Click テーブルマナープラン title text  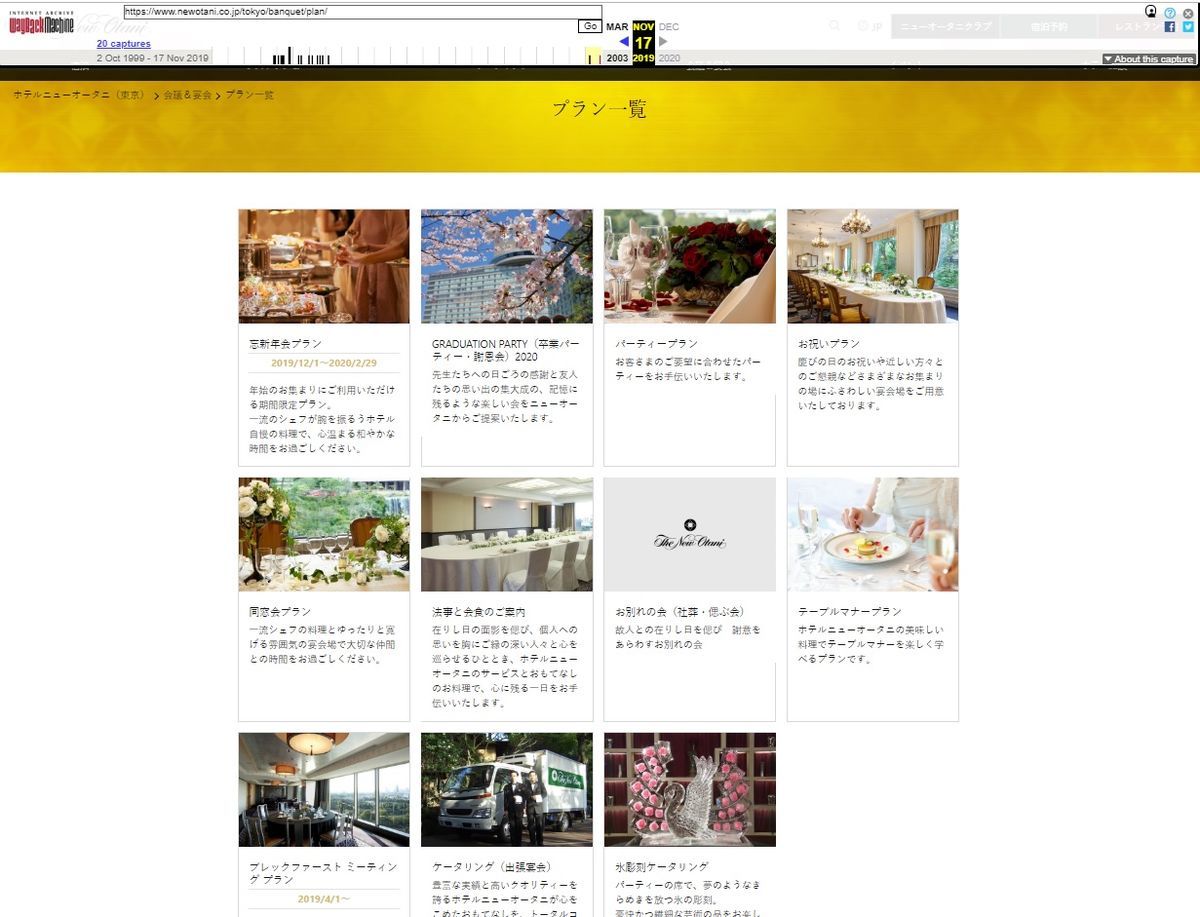850,611
